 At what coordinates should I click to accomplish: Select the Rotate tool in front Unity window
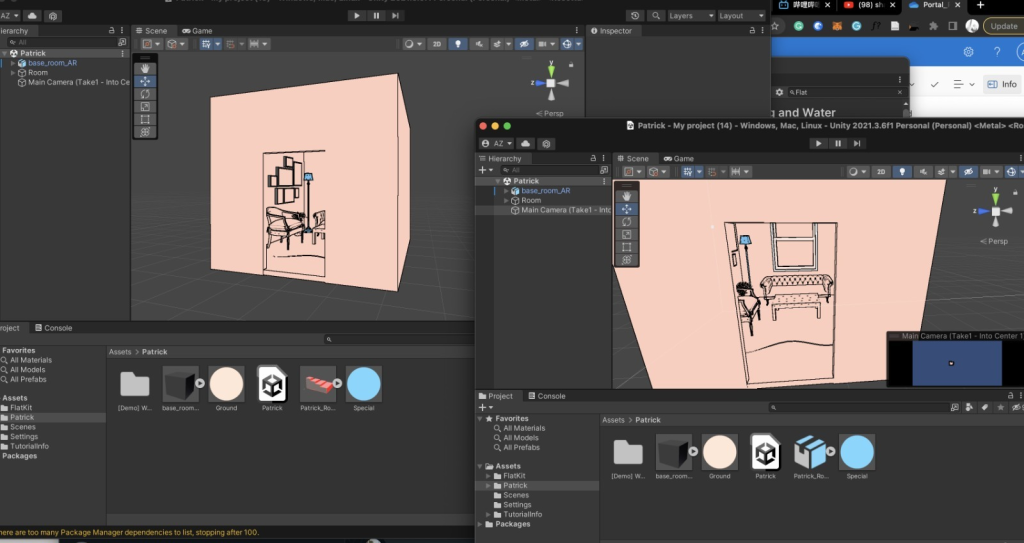[626, 222]
